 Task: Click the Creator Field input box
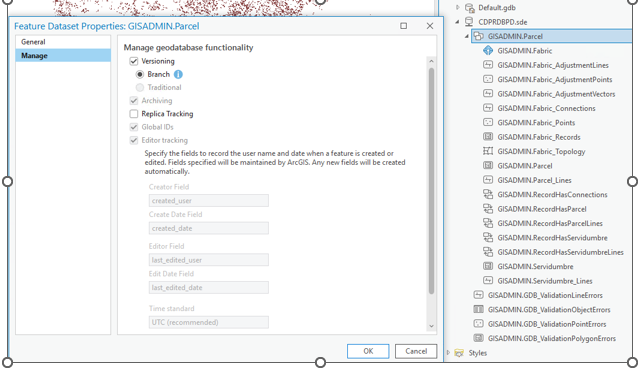[208, 201]
